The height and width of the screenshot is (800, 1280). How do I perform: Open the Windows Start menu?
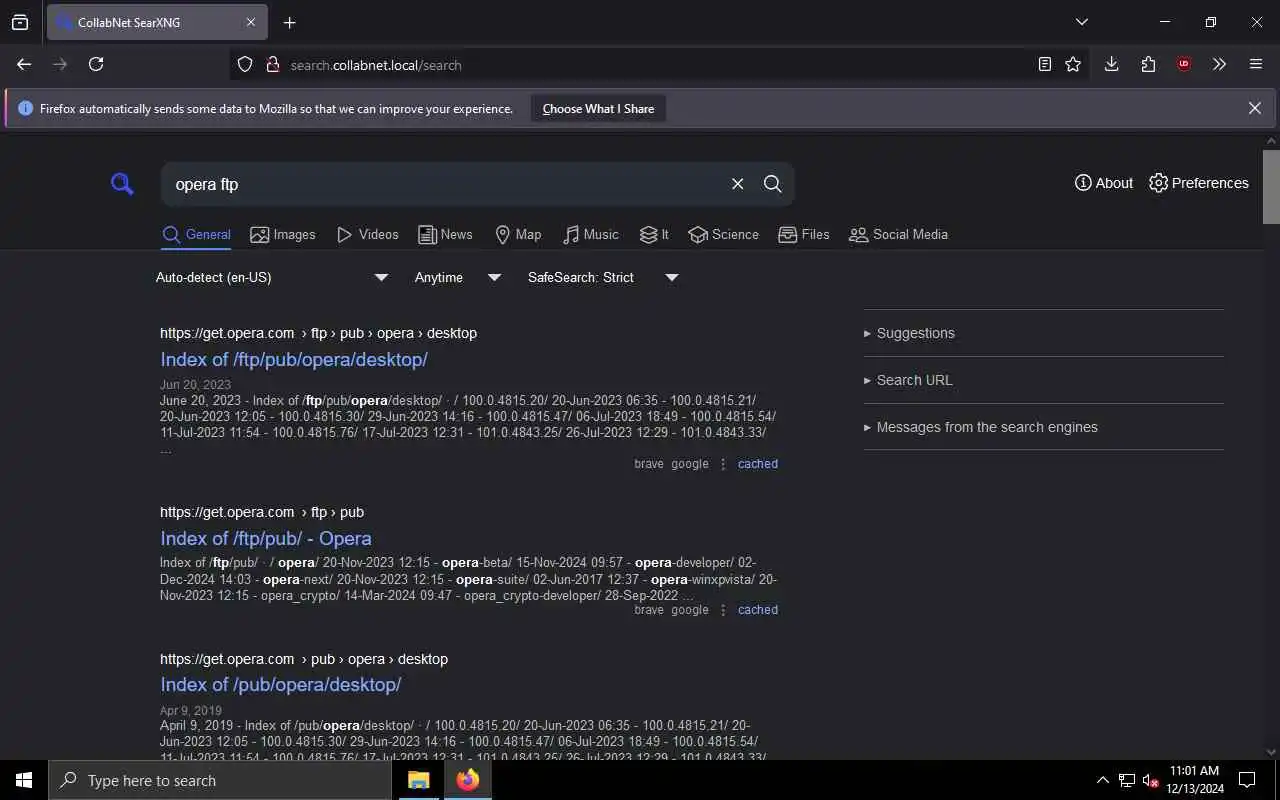[24, 780]
